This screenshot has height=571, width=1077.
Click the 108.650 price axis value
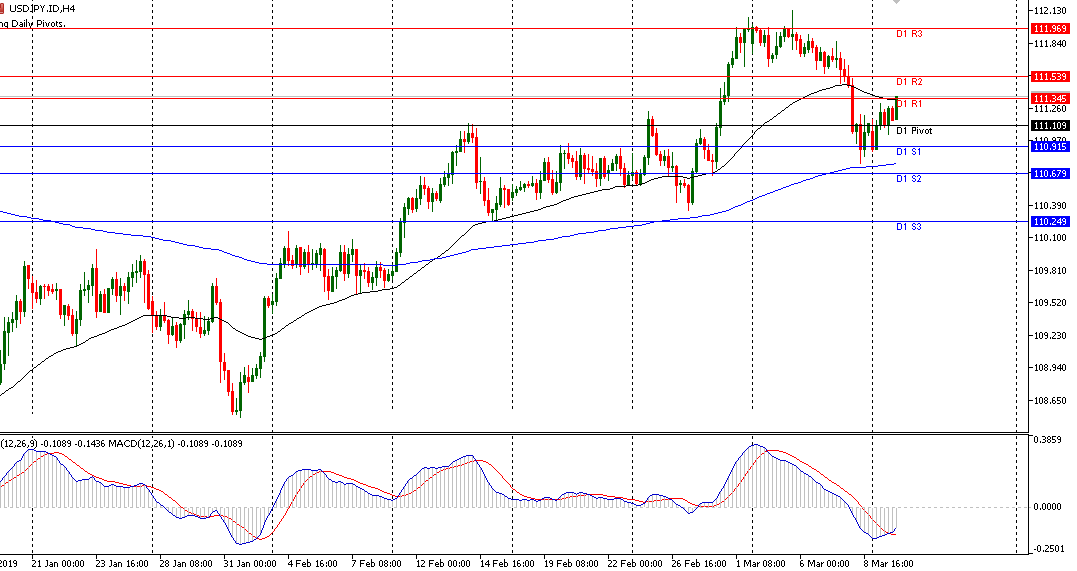point(1050,401)
